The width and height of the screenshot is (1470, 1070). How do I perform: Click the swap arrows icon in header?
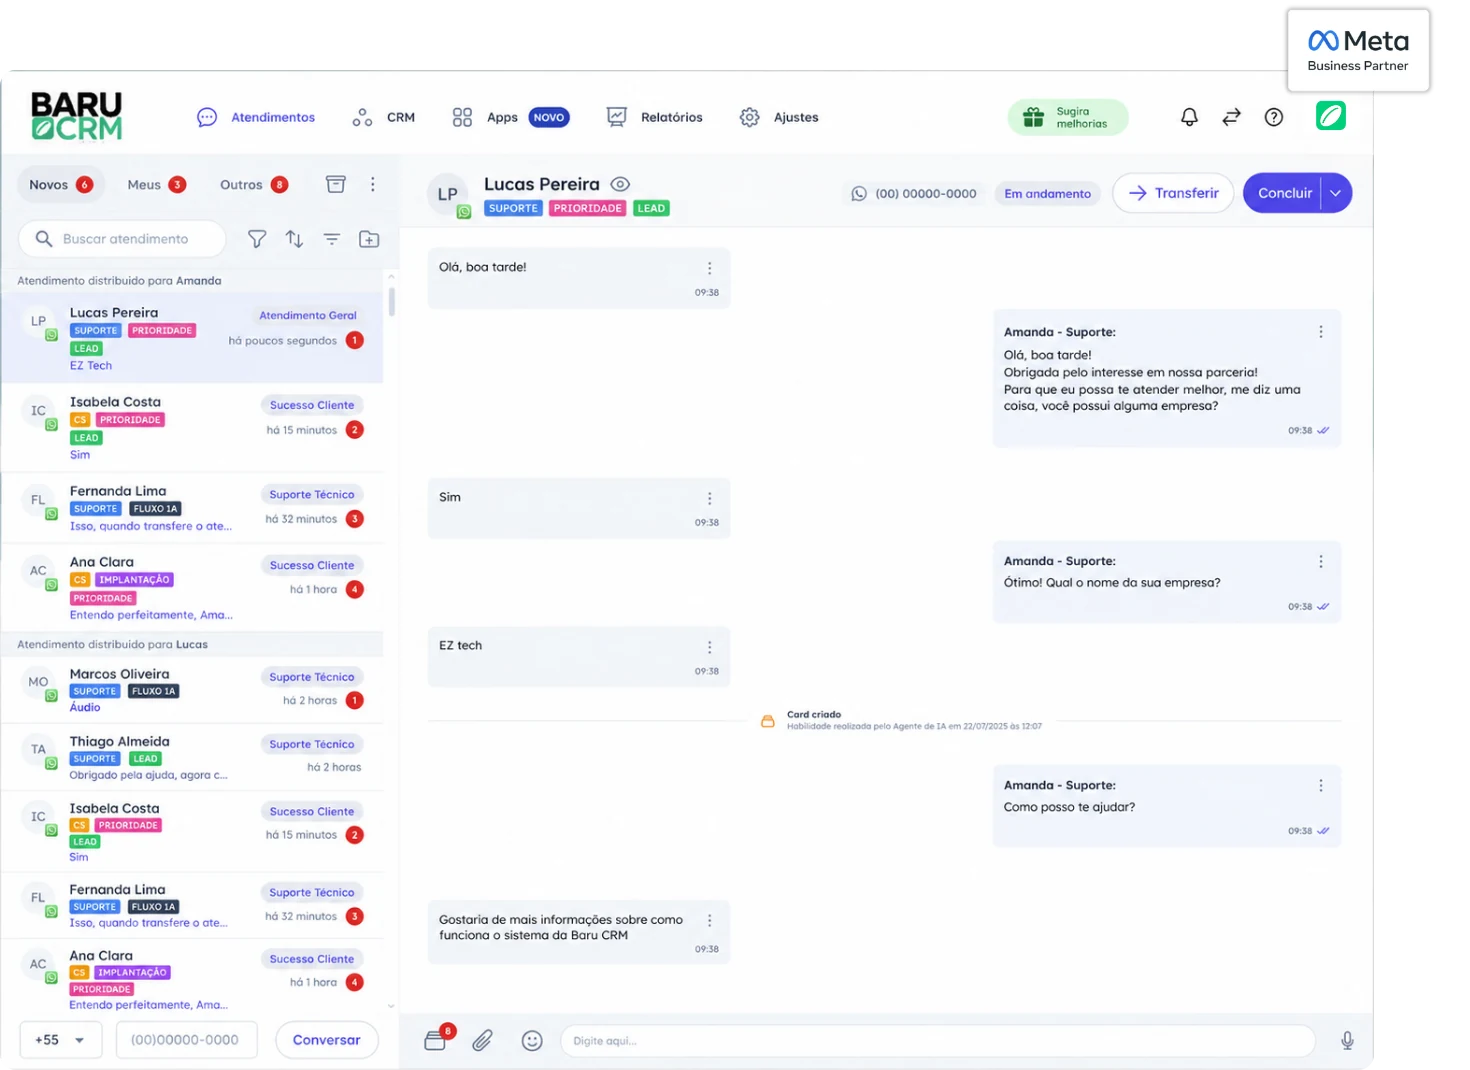coord(1231,117)
